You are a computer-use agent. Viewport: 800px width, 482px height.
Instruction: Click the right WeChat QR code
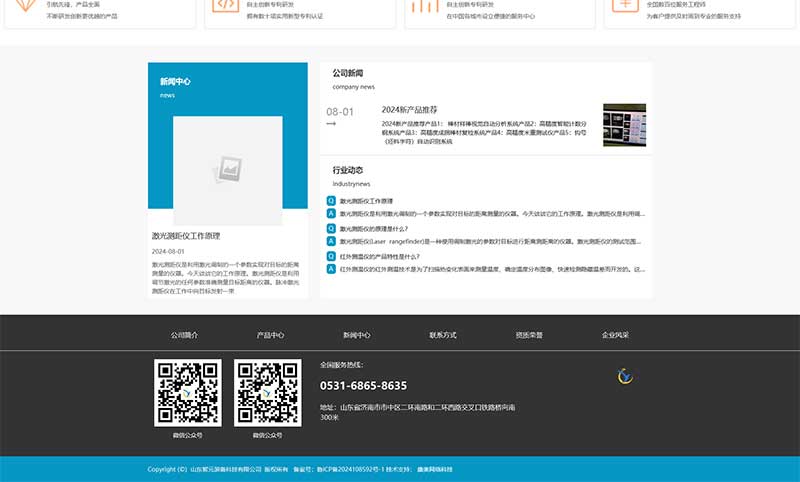click(267, 393)
